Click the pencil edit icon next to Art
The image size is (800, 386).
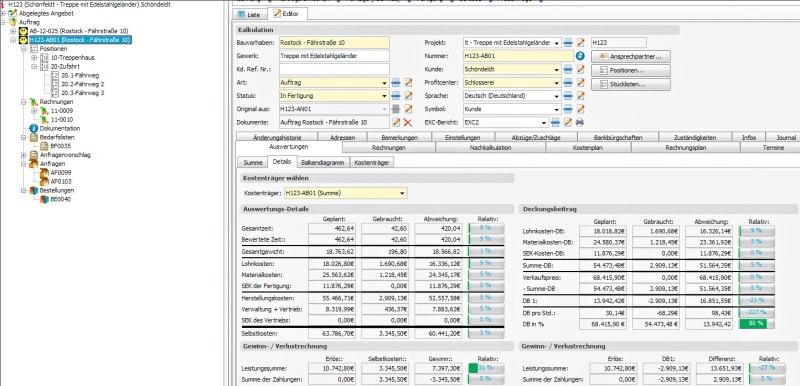pos(408,83)
